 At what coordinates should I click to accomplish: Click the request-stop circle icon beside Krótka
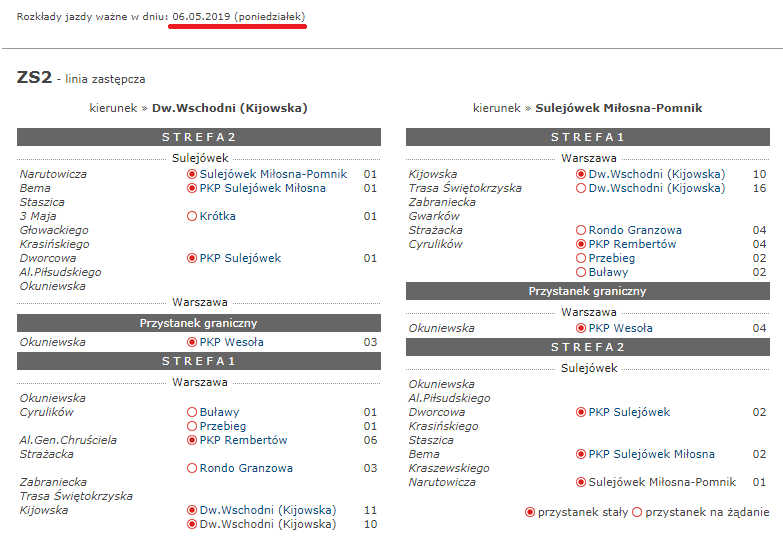(192, 216)
